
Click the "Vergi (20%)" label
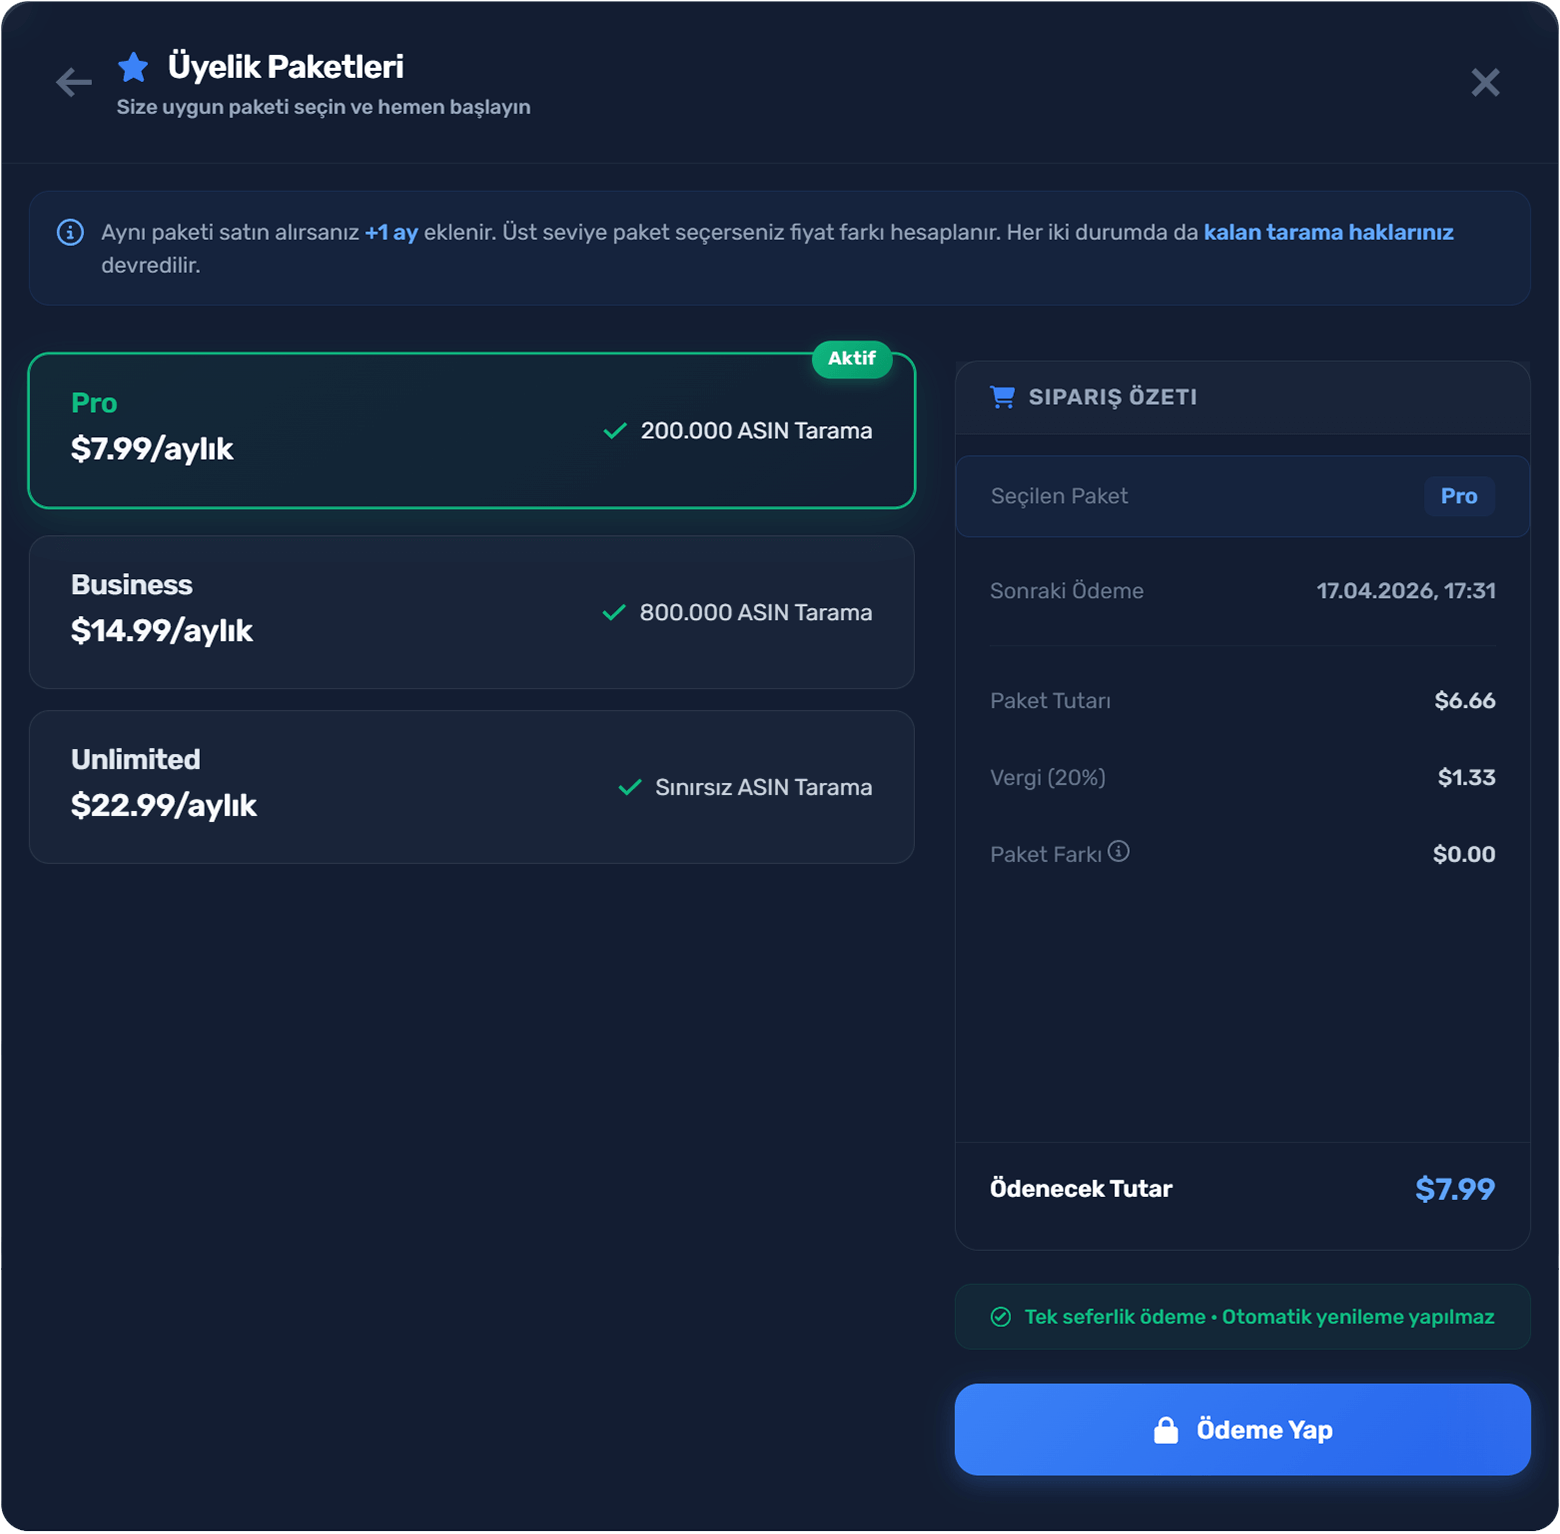(1048, 778)
